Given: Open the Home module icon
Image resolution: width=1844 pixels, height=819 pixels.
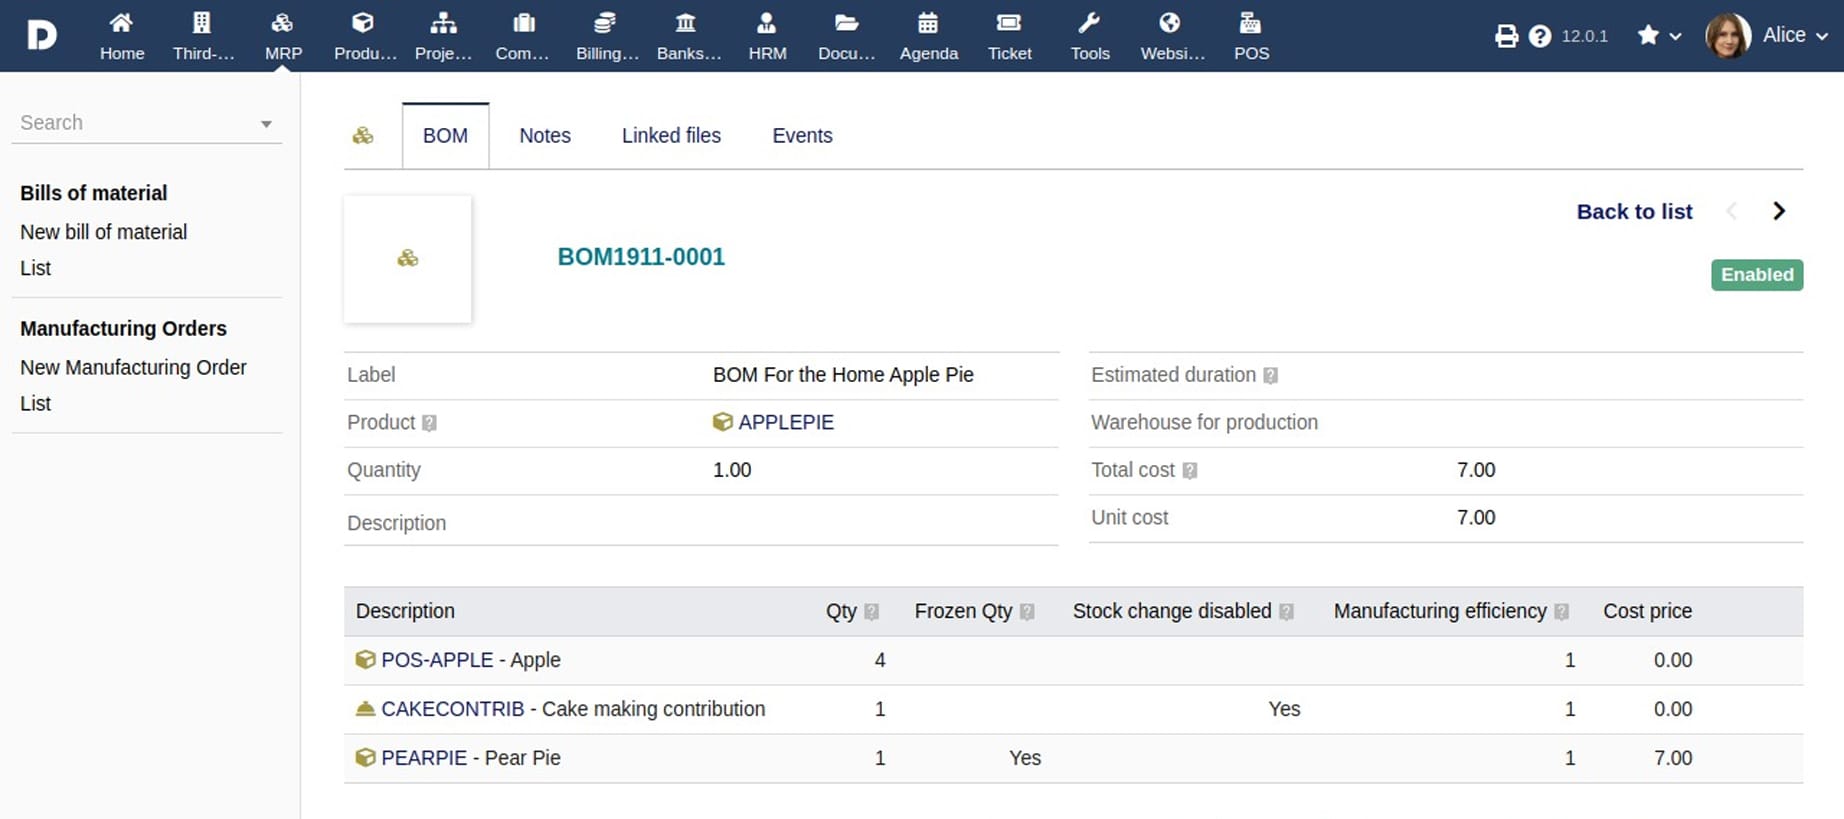Looking at the screenshot, I should tap(121, 24).
